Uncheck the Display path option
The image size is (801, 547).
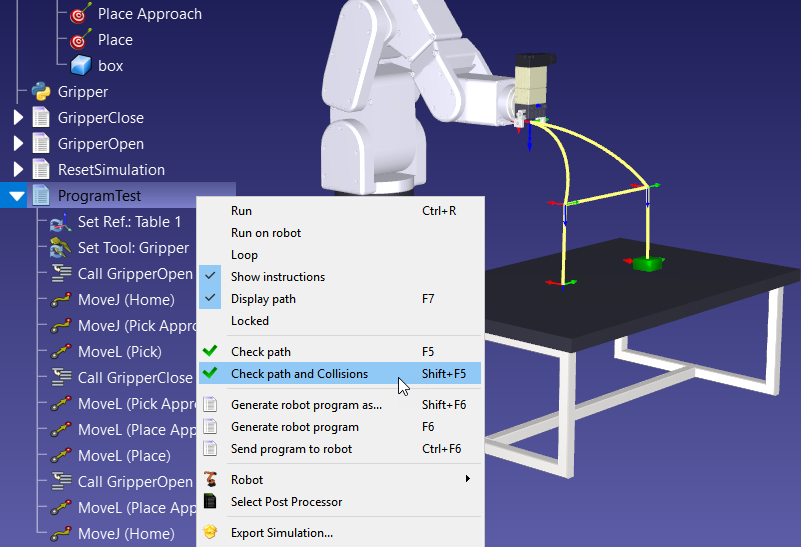pyautogui.click(x=263, y=299)
